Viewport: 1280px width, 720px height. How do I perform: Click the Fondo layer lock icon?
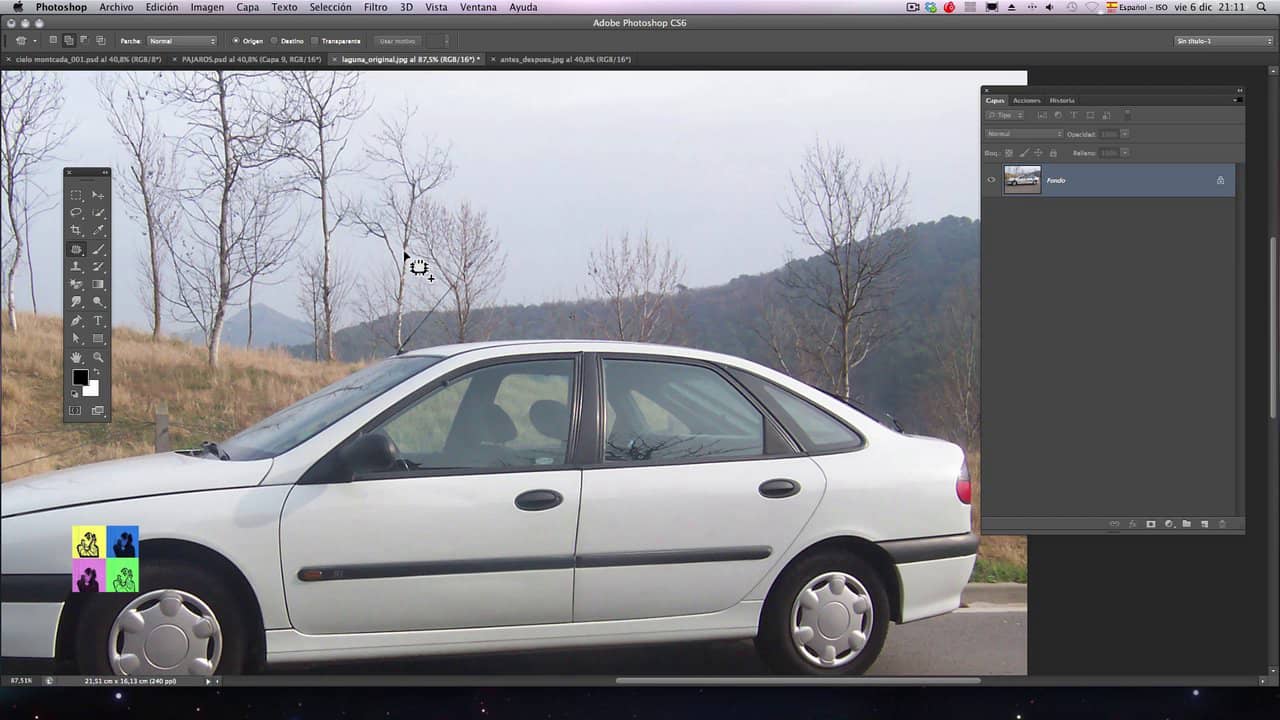(x=1220, y=180)
